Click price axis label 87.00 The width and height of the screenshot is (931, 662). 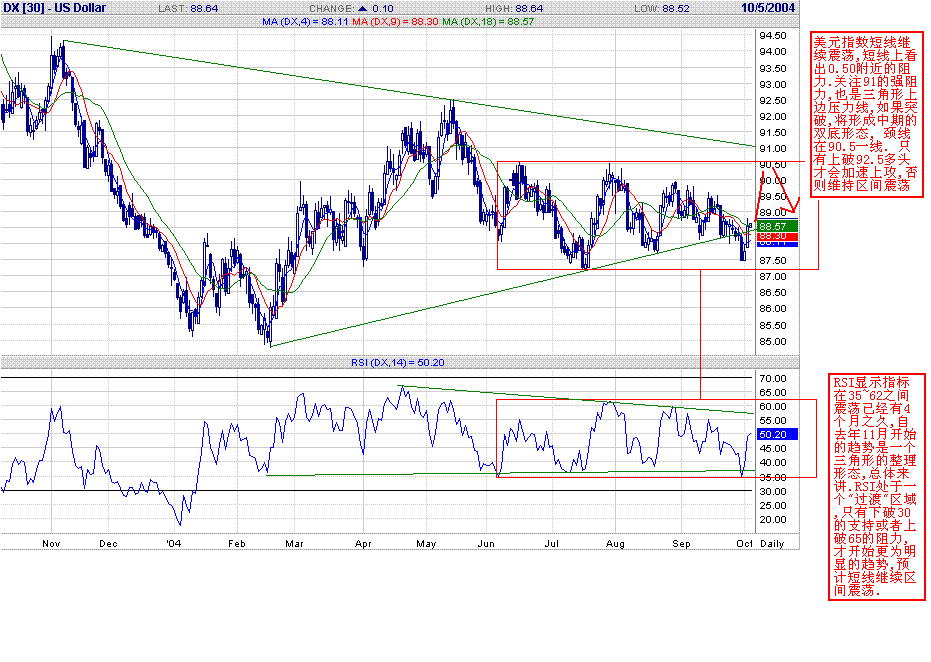772,277
